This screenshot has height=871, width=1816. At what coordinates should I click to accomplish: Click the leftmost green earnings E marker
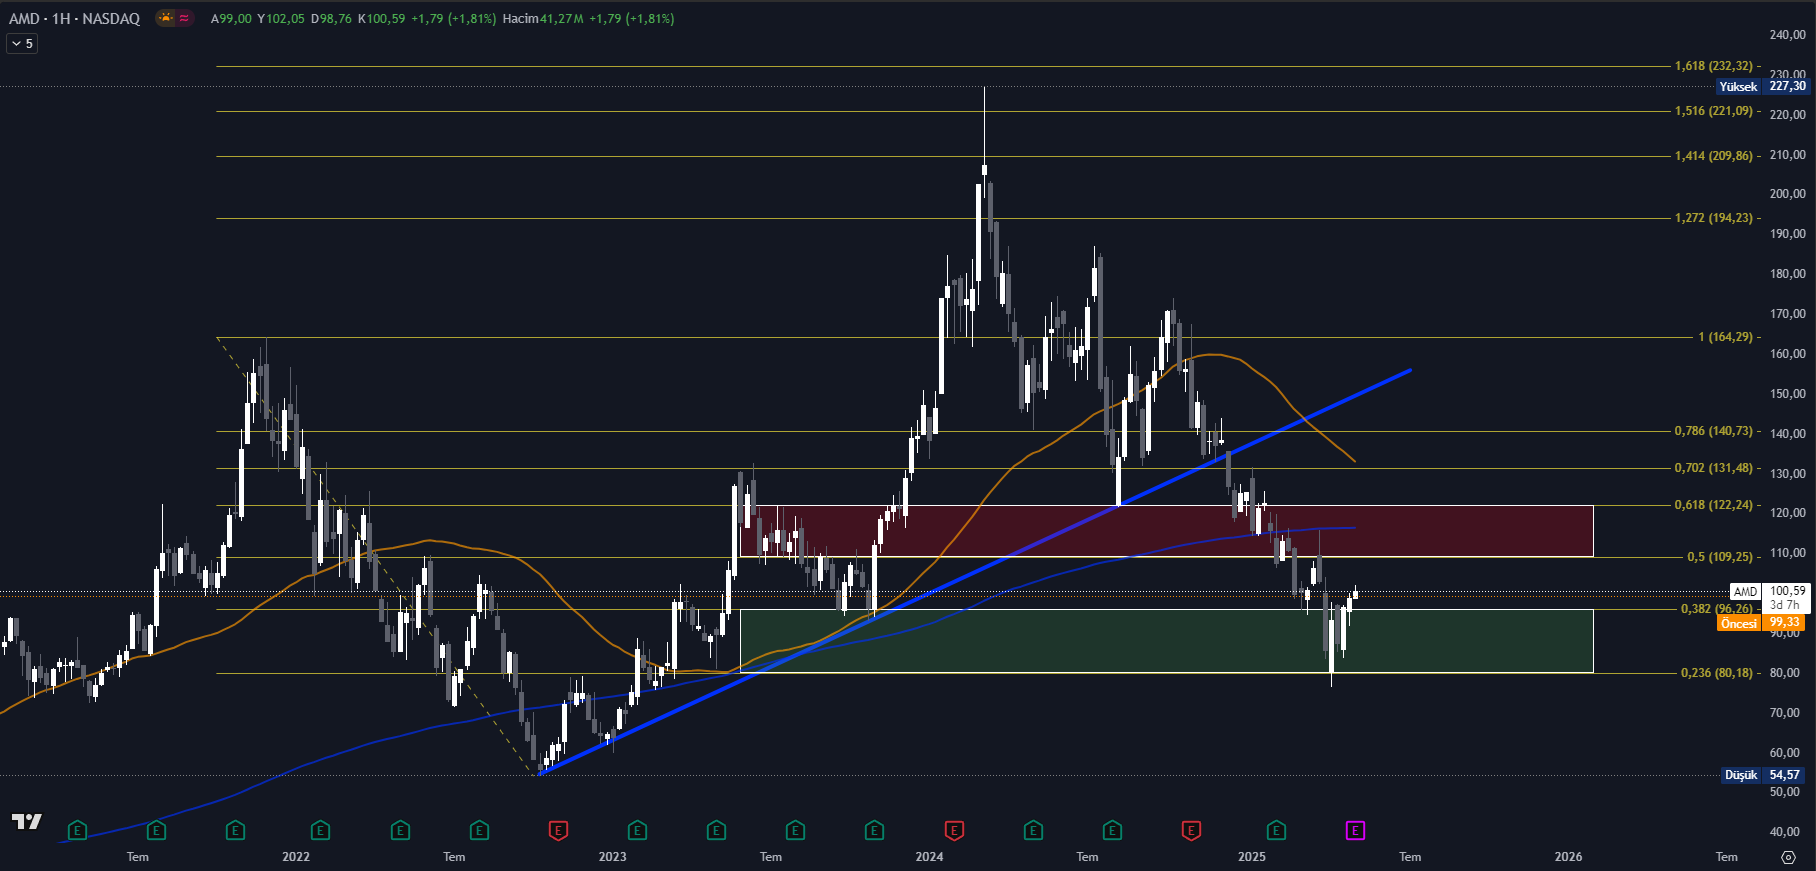coord(77,830)
